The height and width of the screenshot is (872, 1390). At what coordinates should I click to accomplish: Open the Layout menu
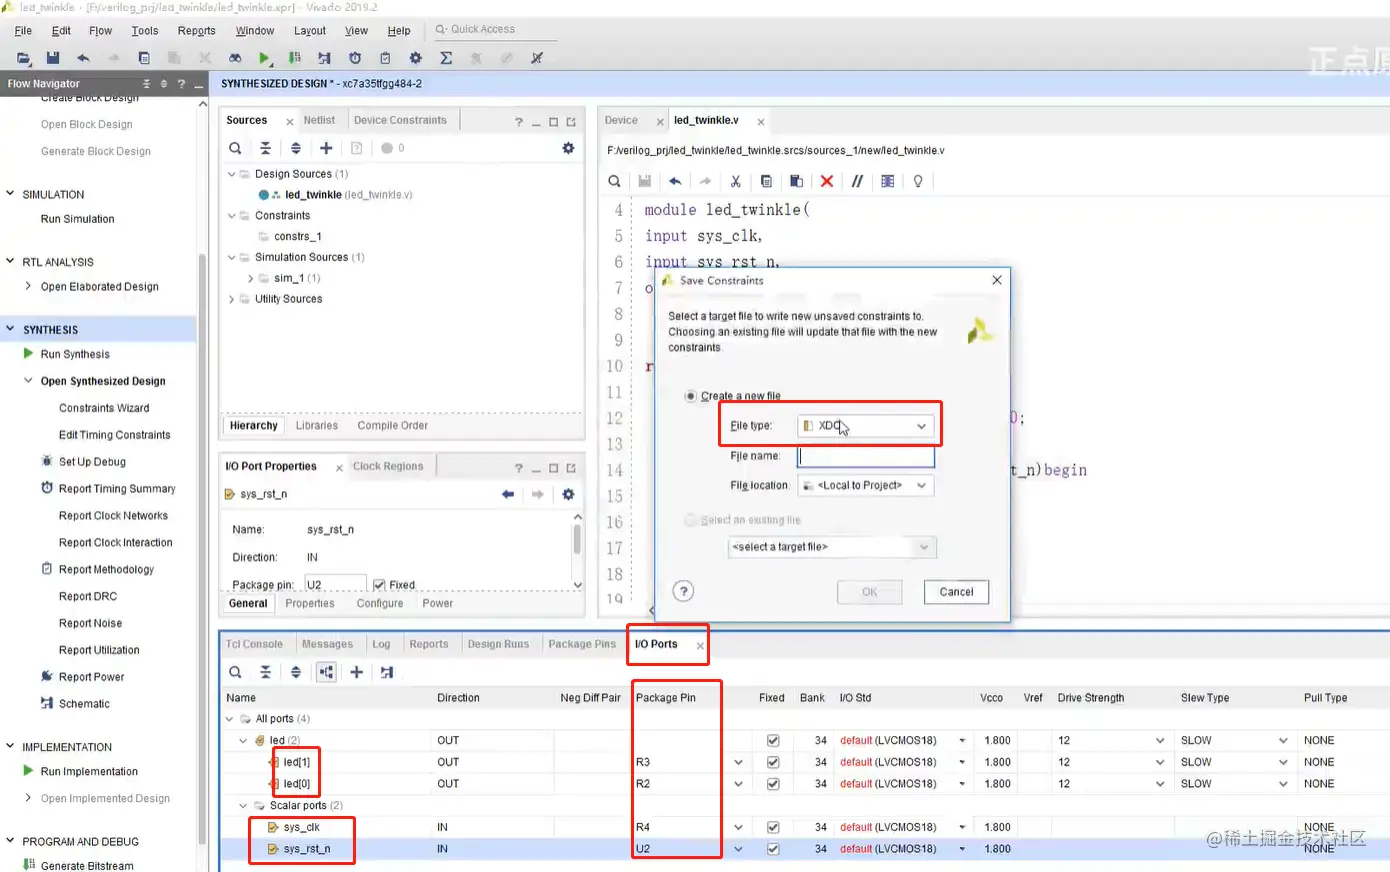[309, 31]
